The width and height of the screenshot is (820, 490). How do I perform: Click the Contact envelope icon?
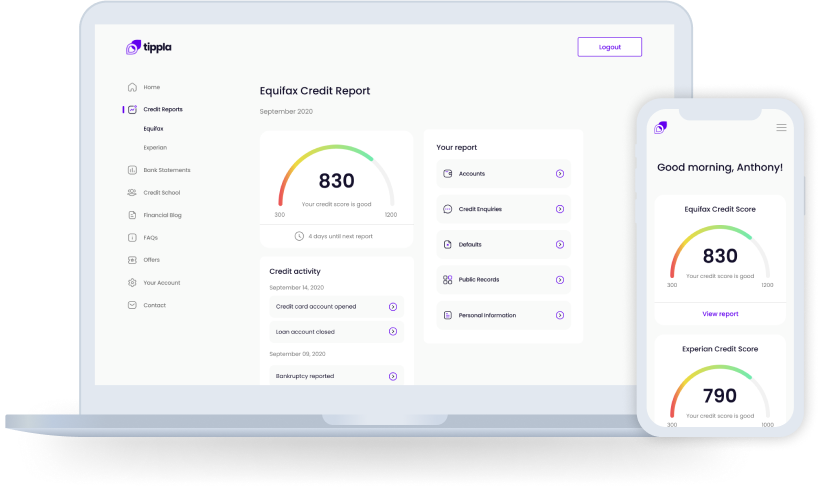(x=132, y=305)
